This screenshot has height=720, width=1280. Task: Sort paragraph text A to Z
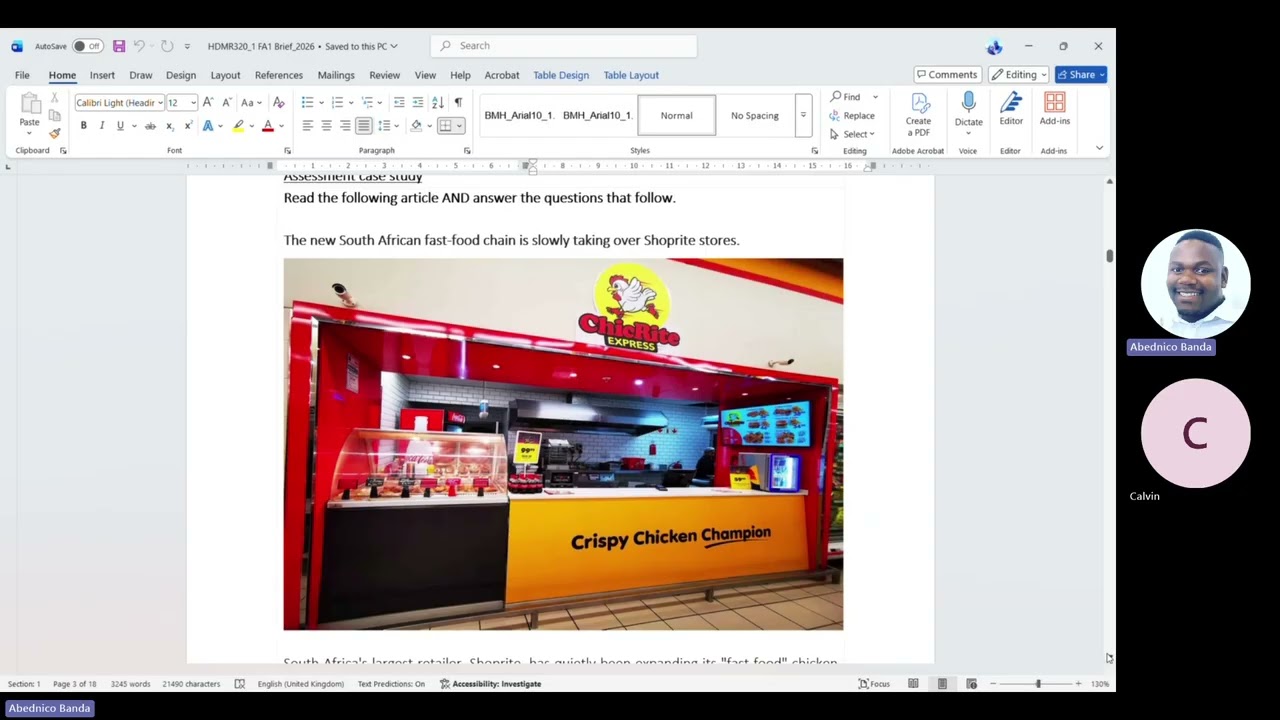(437, 102)
